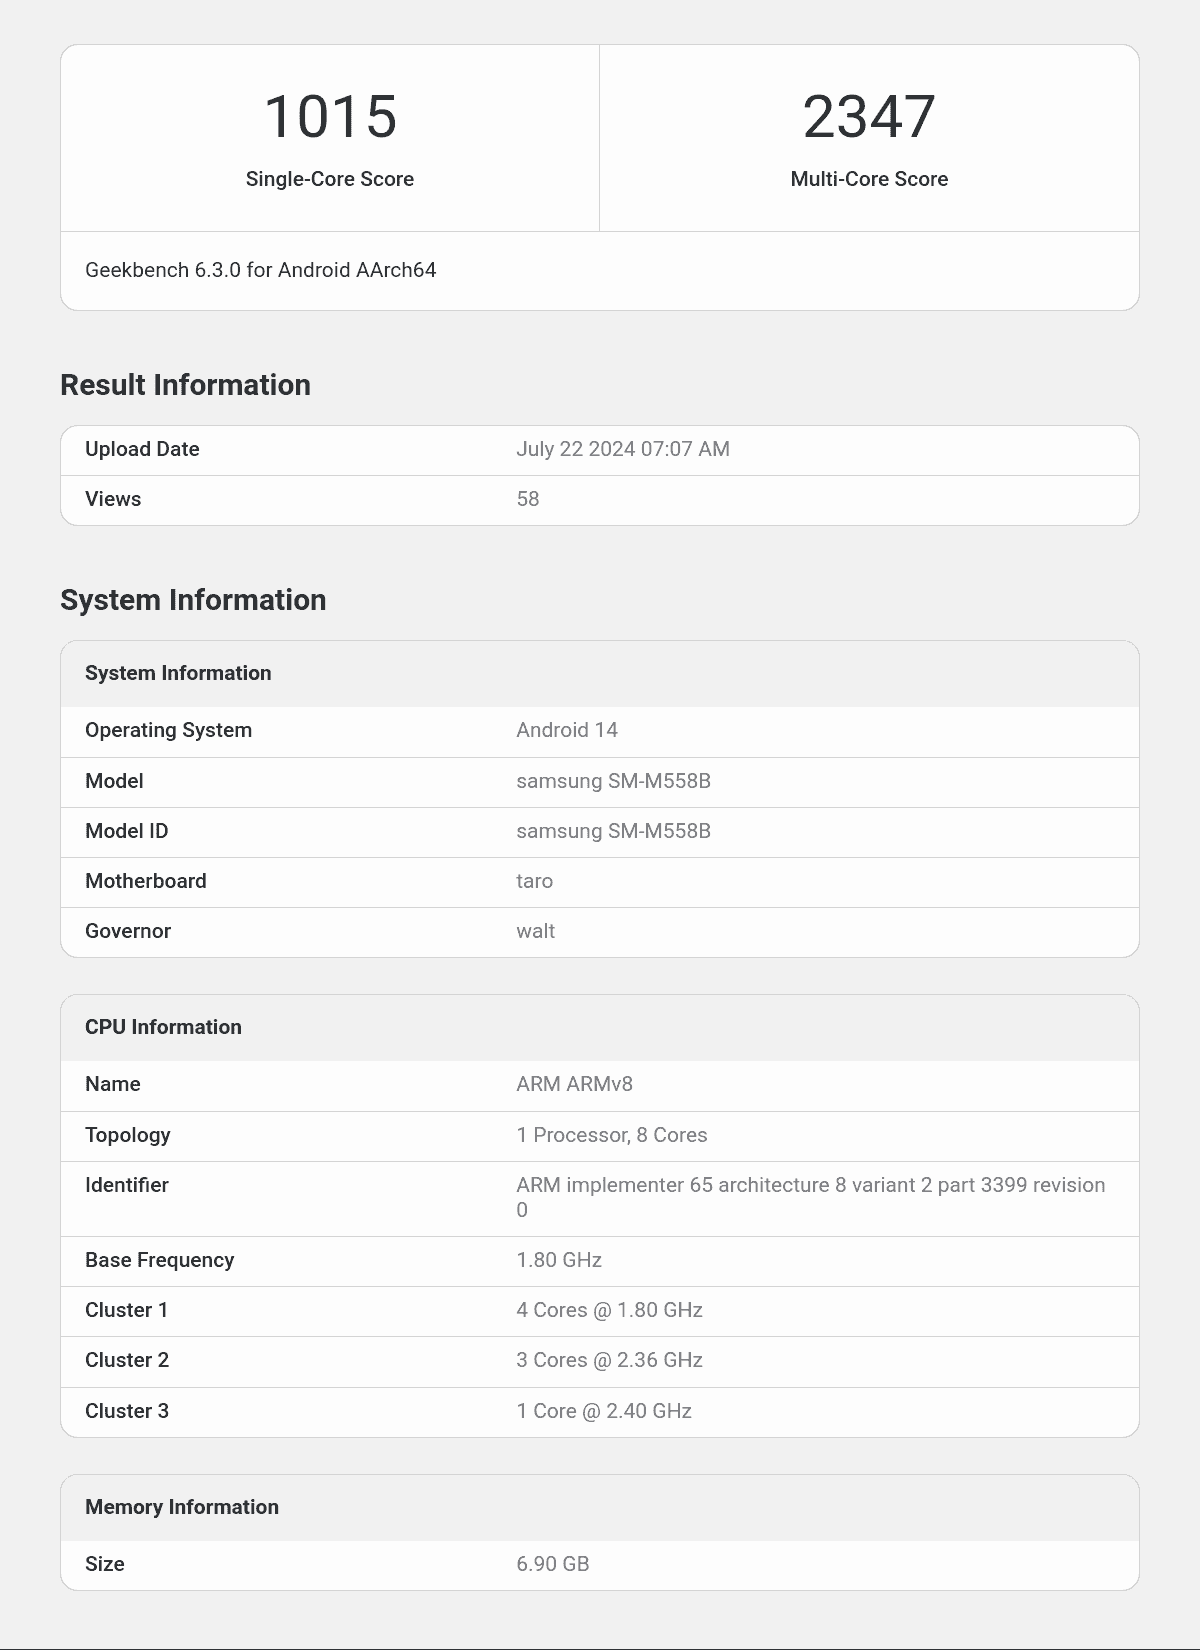Click the Cluster 3 value 1 Core @ 2.40 GHz

click(604, 1411)
